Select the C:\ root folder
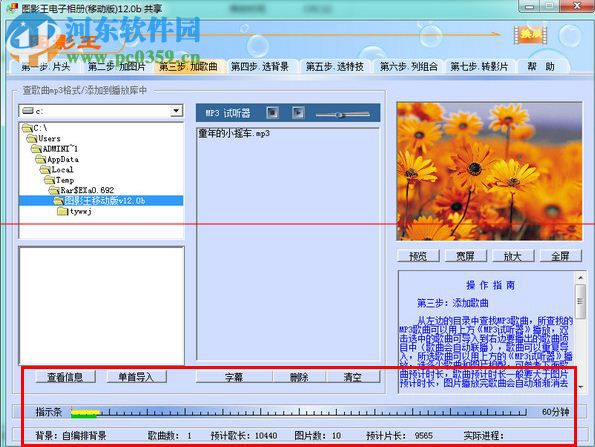This screenshot has height=447, width=595. click(35, 128)
